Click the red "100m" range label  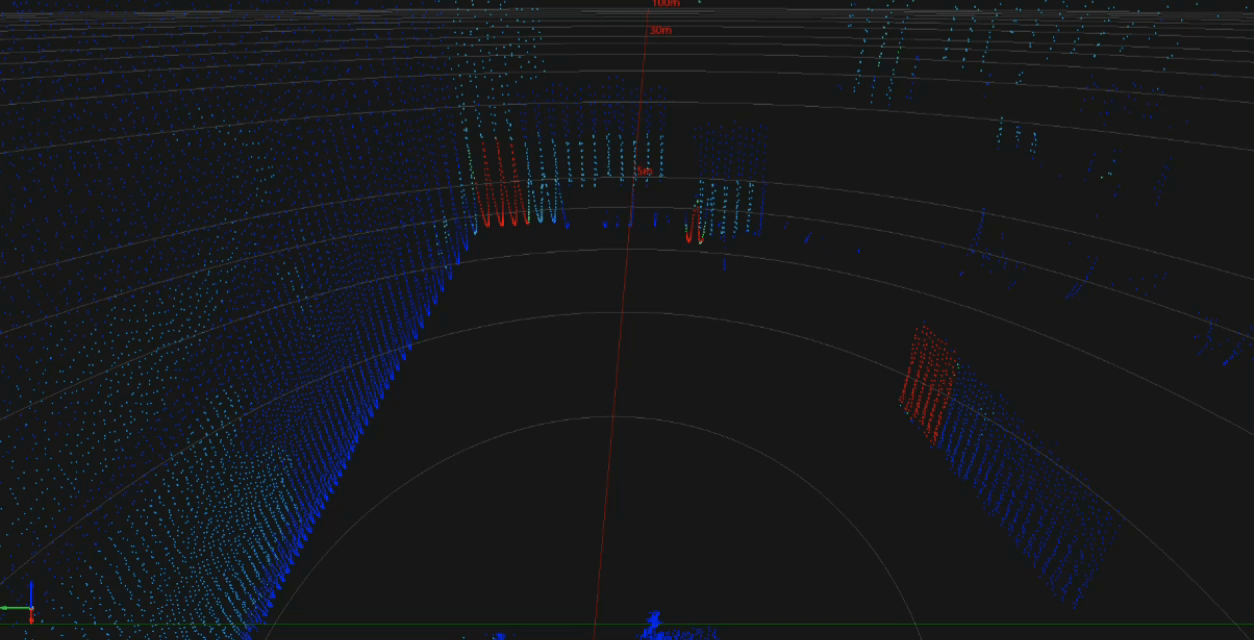tap(665, 3)
